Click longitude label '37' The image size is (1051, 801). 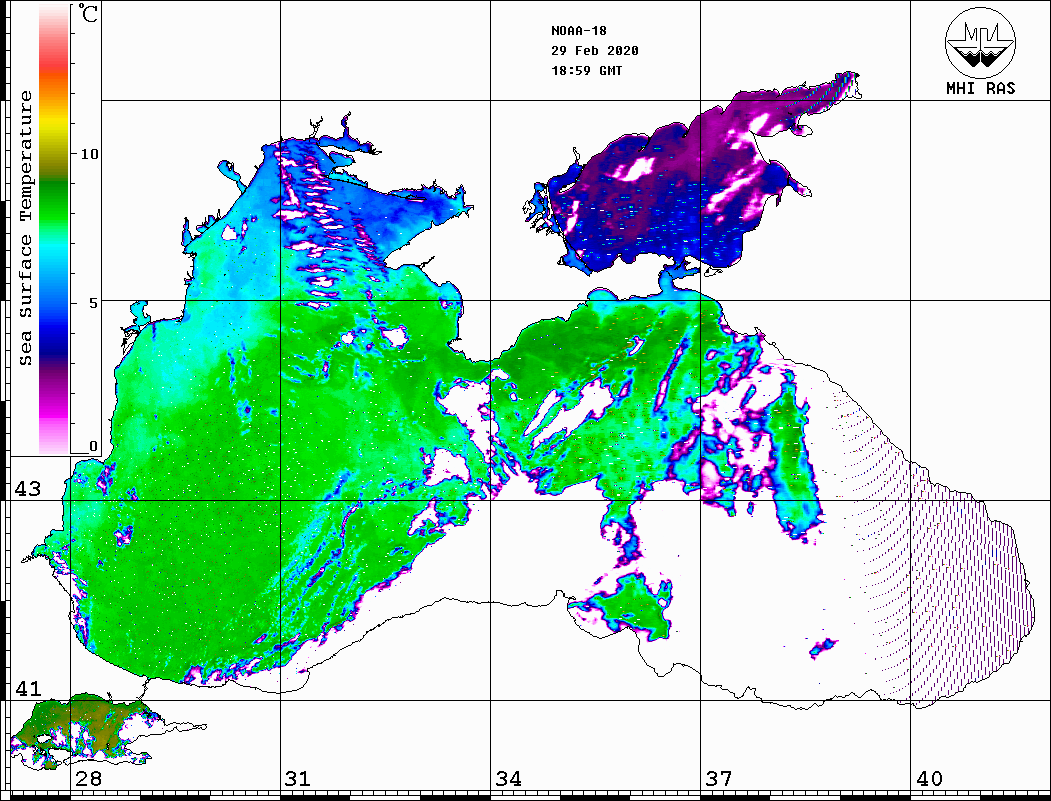[719, 778]
